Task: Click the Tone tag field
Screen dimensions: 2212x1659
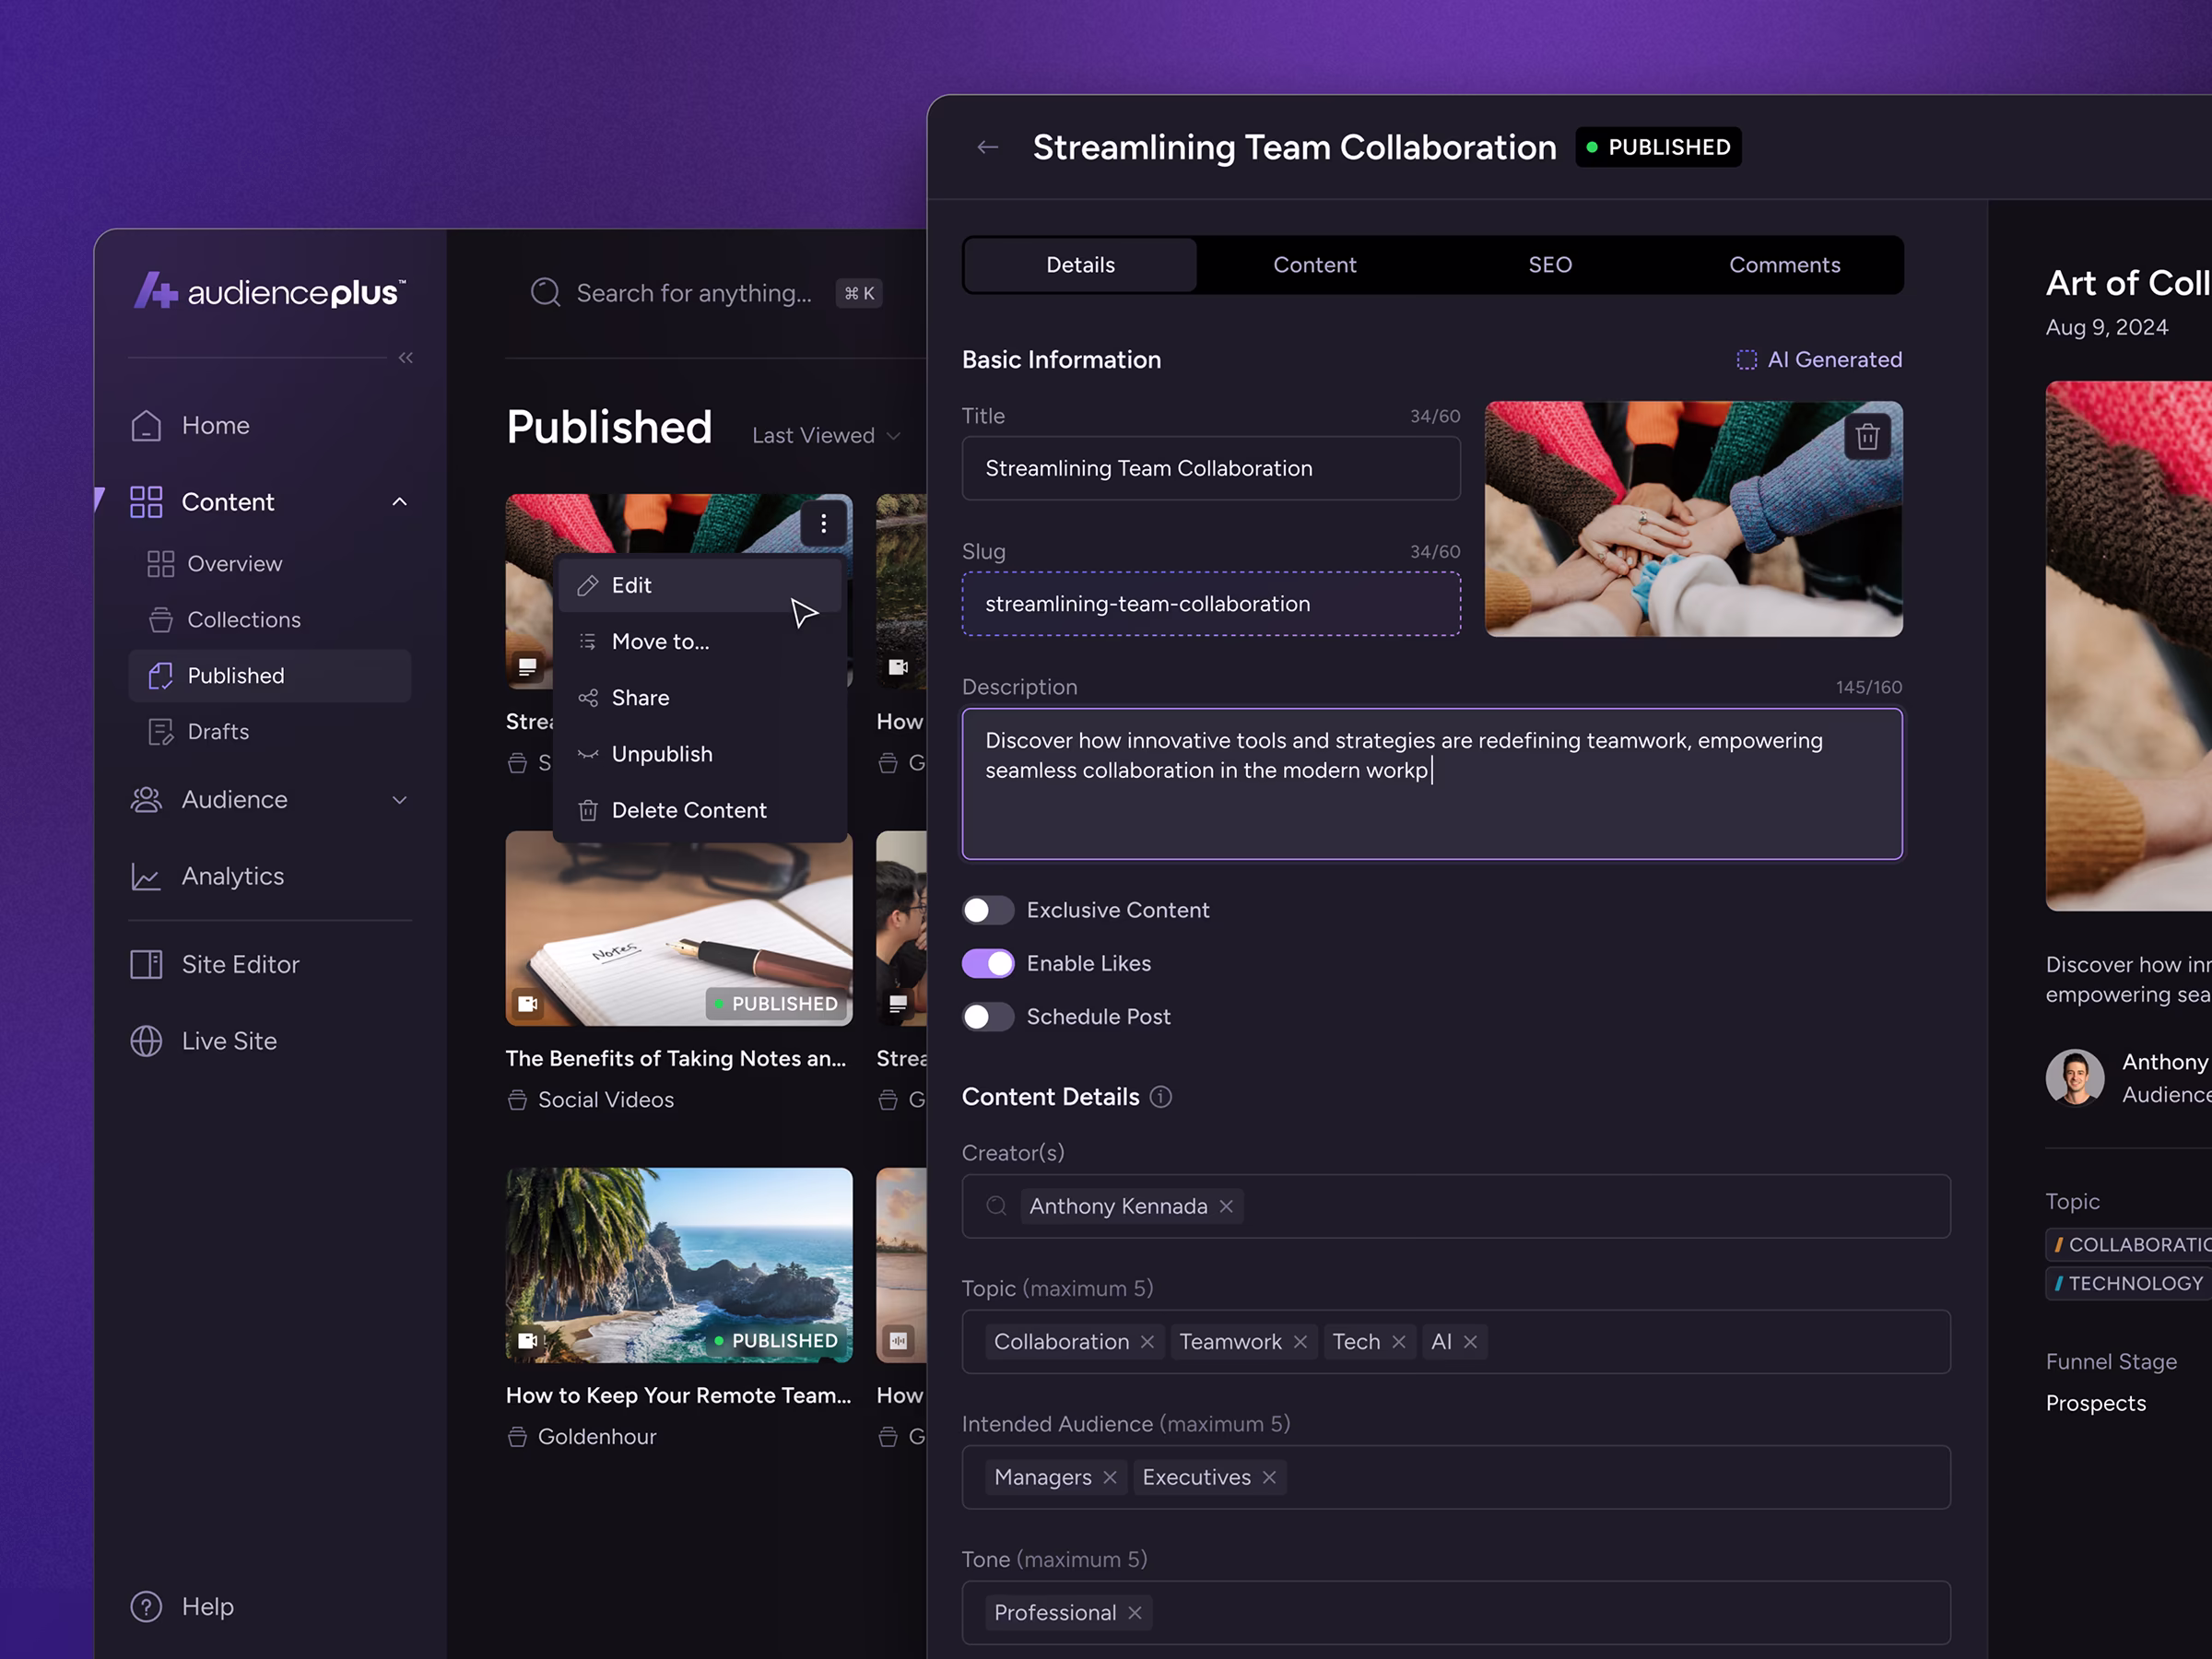Action: 1456,1613
